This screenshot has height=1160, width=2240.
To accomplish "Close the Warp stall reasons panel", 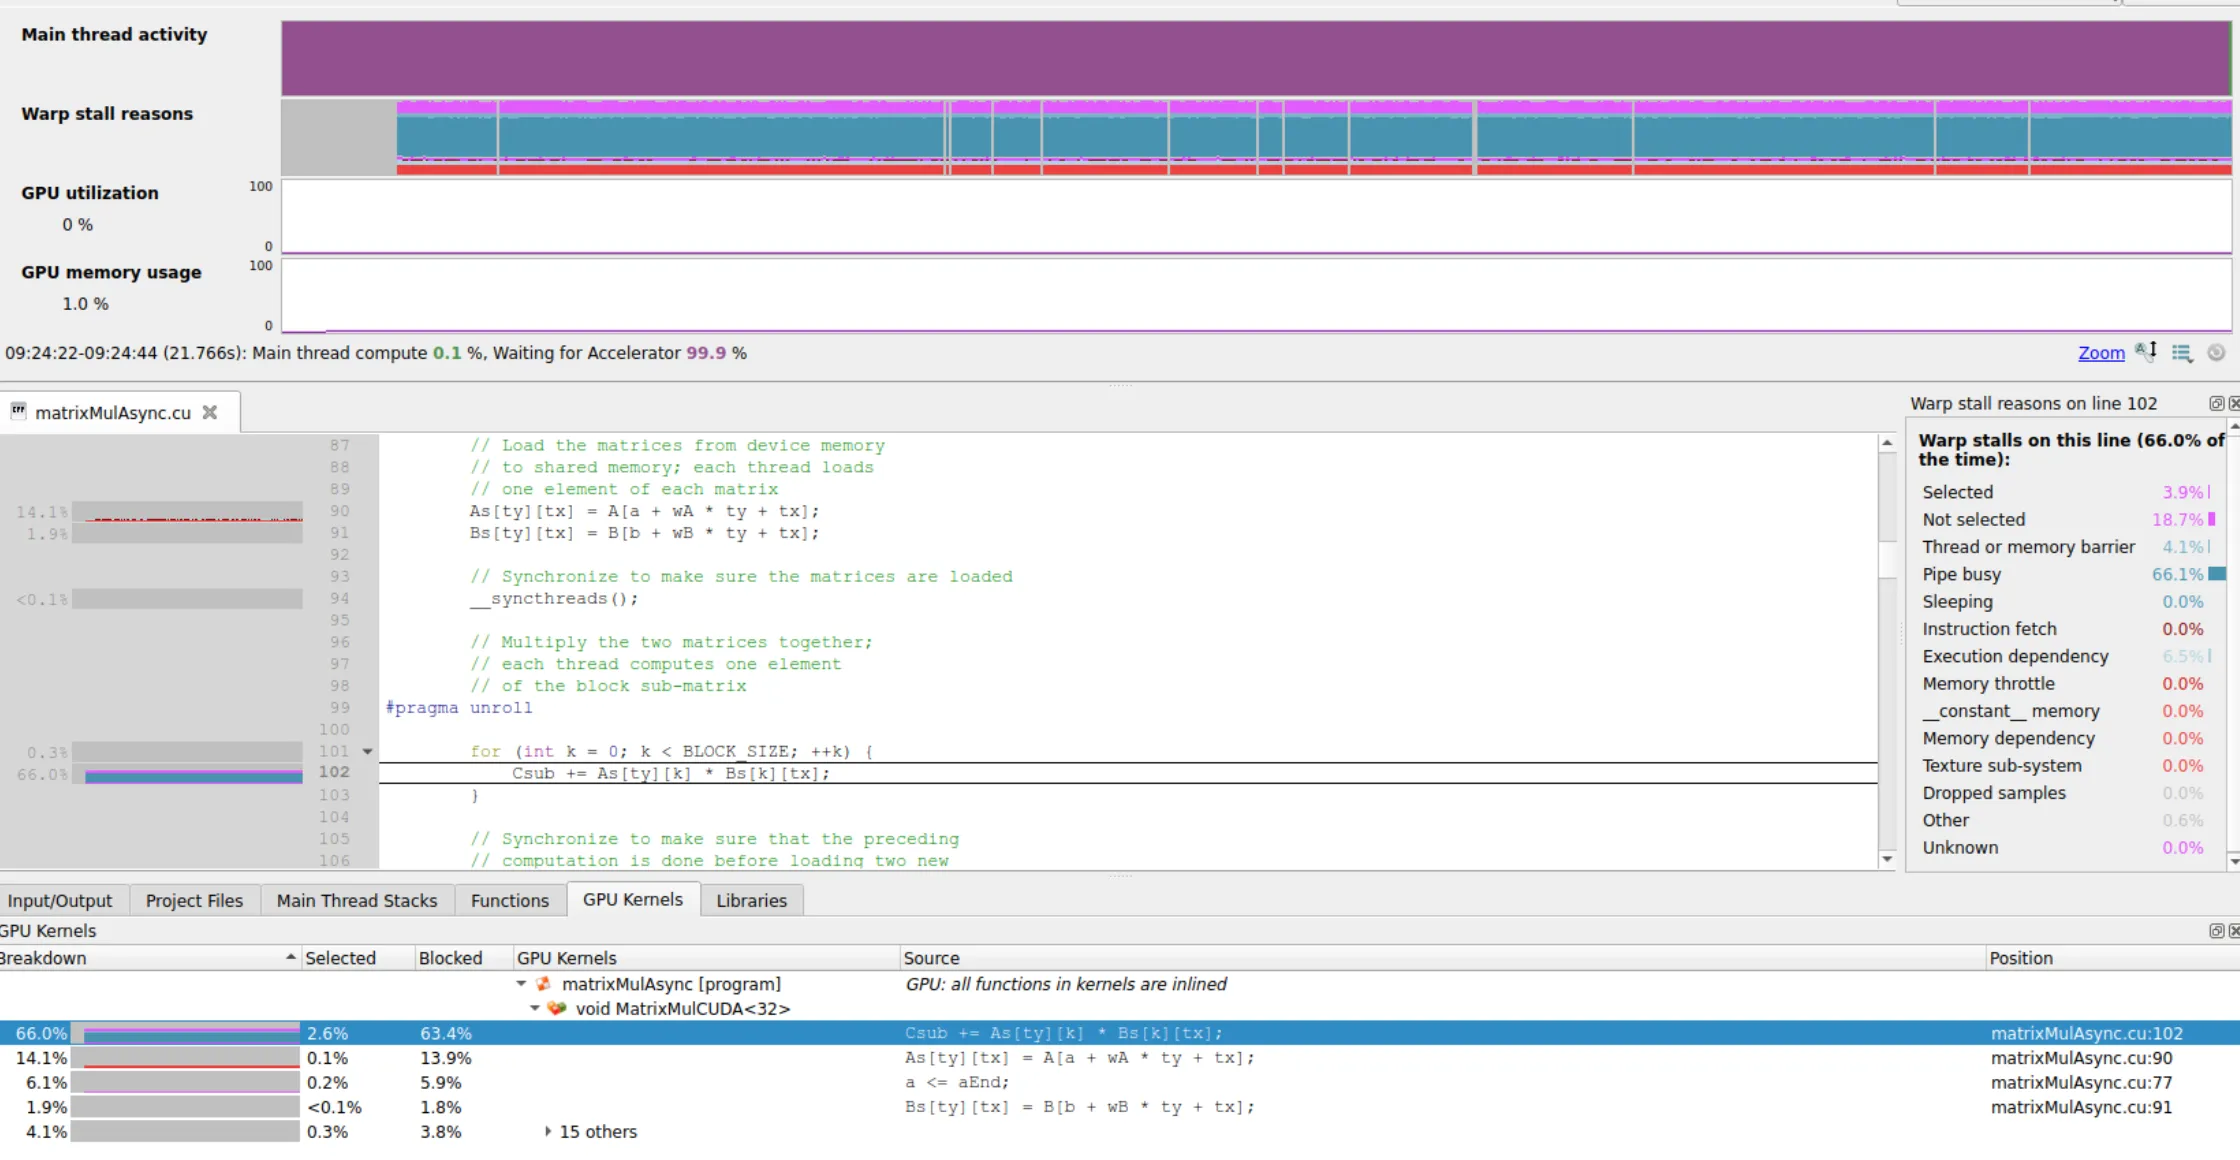I will [2234, 403].
